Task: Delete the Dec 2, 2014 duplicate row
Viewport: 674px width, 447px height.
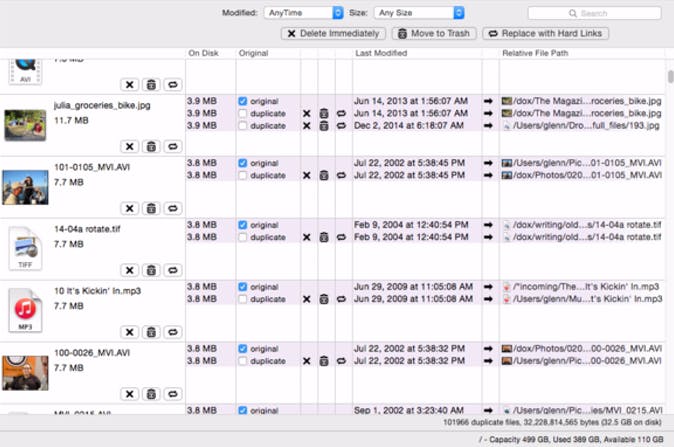Action: (306, 126)
